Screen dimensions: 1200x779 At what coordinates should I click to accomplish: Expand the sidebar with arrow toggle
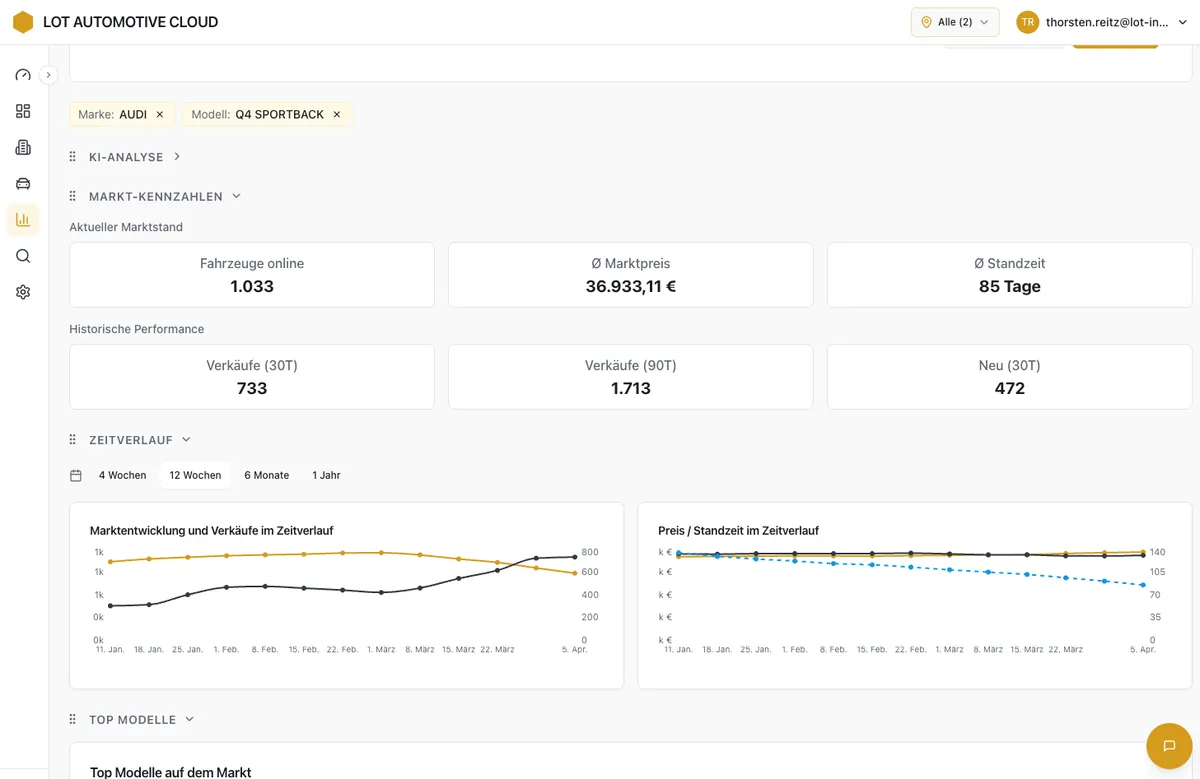[48, 75]
